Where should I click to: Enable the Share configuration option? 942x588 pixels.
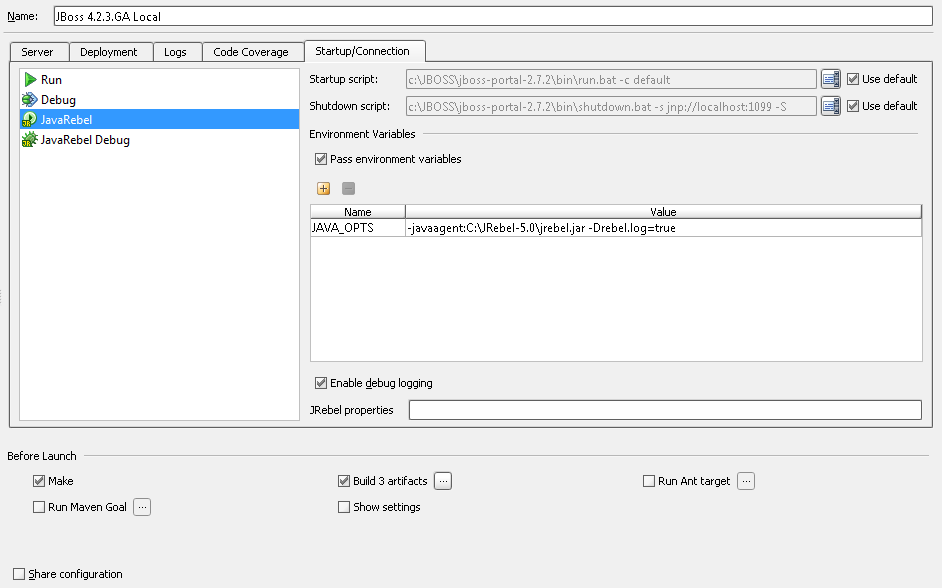[19, 574]
